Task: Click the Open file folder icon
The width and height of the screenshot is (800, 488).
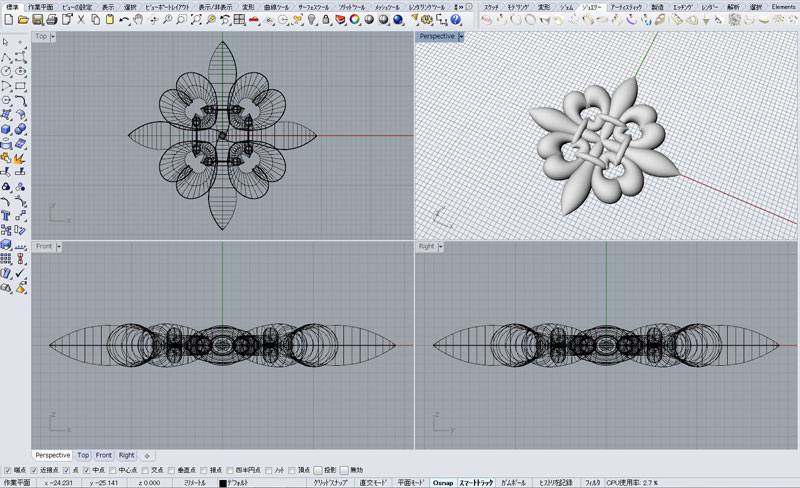Action: [21, 20]
